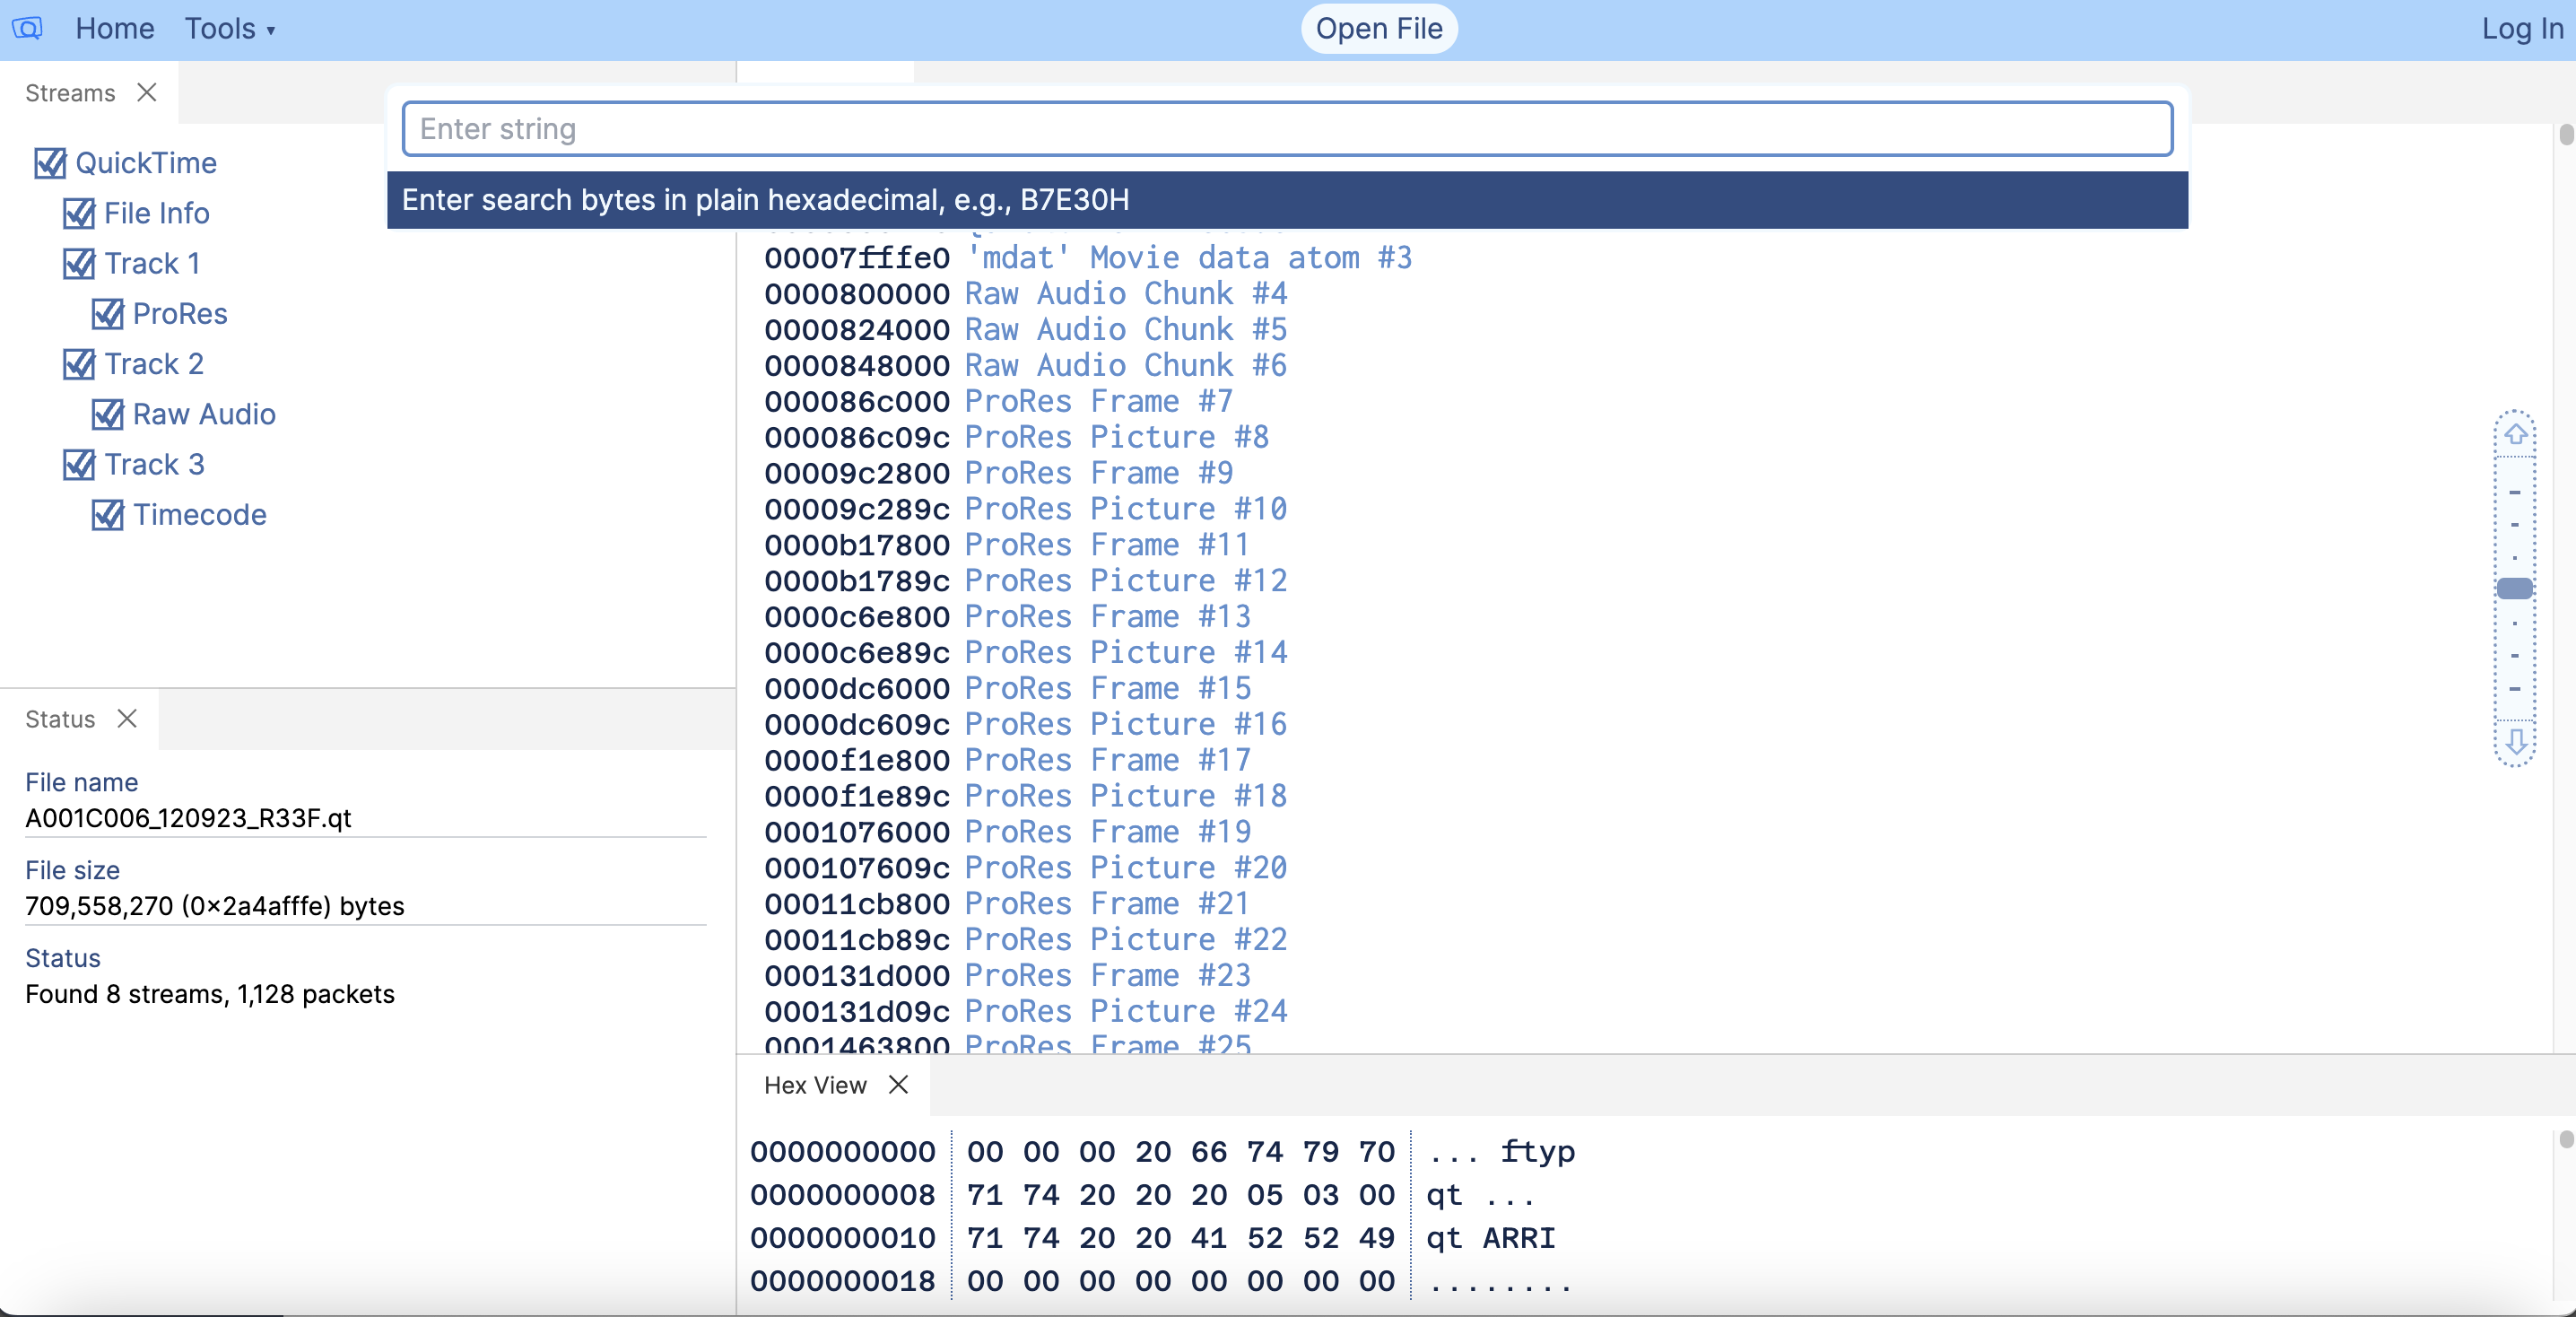Click the up arrow on the navigation slider

point(2518,434)
